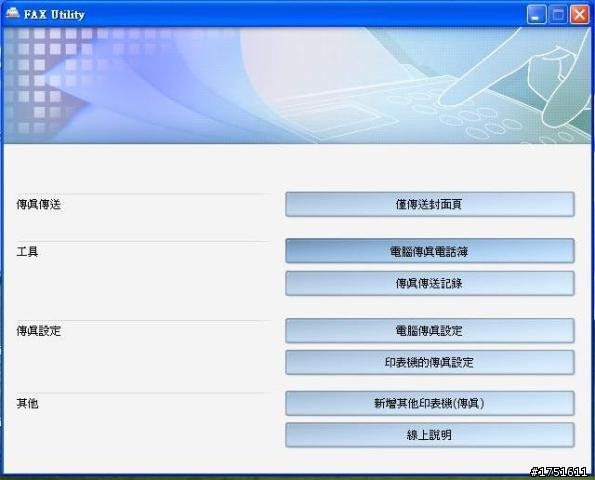595x480 pixels.
Task: Click the 工具 section label
Action: [27, 251]
